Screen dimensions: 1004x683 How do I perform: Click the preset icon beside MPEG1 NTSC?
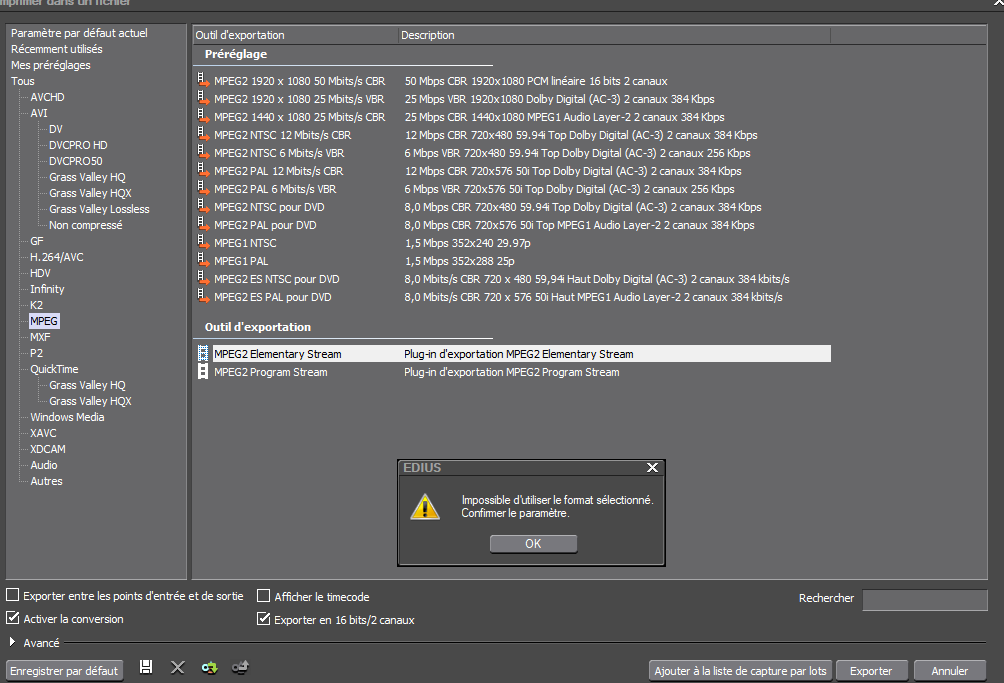click(x=203, y=241)
